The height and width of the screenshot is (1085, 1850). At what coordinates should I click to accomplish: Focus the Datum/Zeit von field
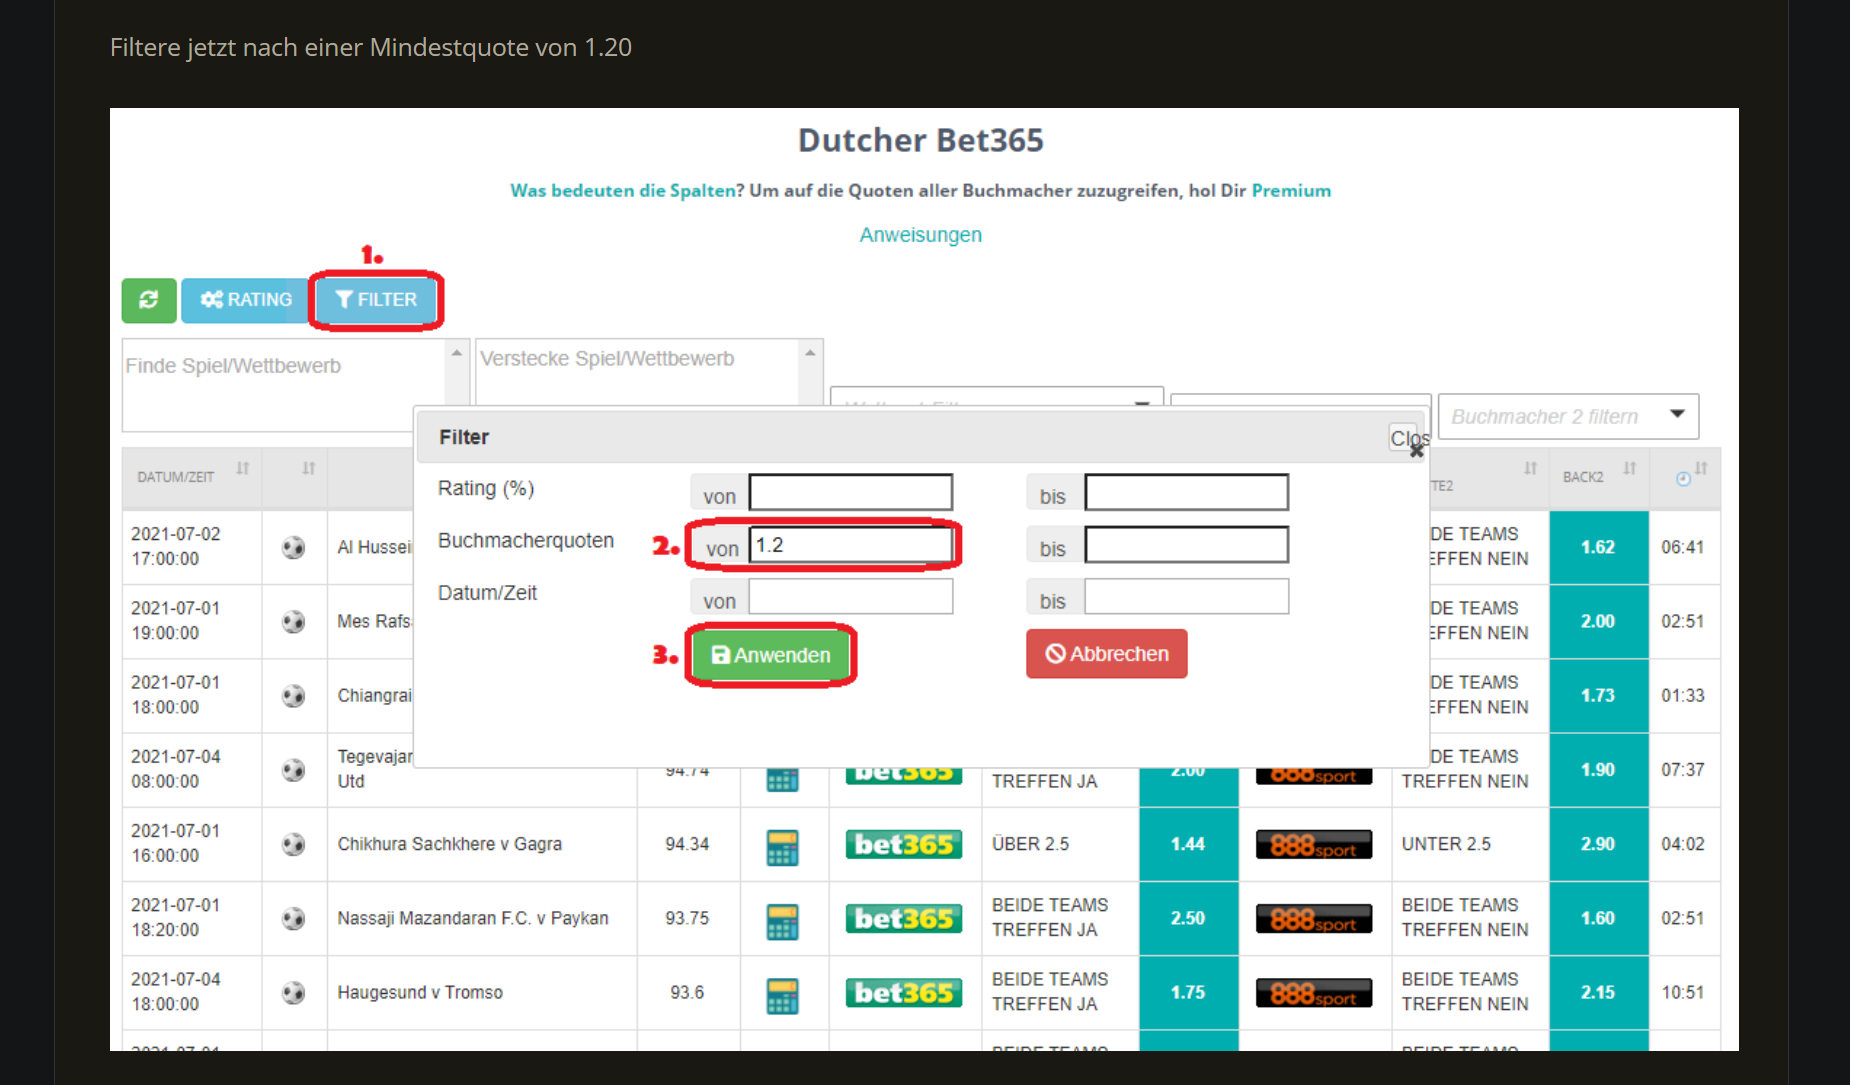click(851, 598)
